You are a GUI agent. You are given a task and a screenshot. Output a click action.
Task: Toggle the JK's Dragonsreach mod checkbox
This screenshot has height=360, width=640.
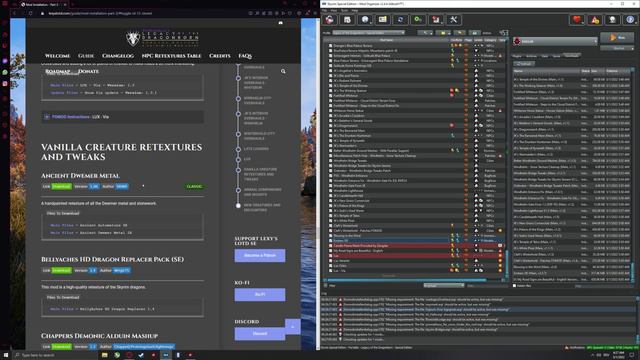[x=331, y=126]
